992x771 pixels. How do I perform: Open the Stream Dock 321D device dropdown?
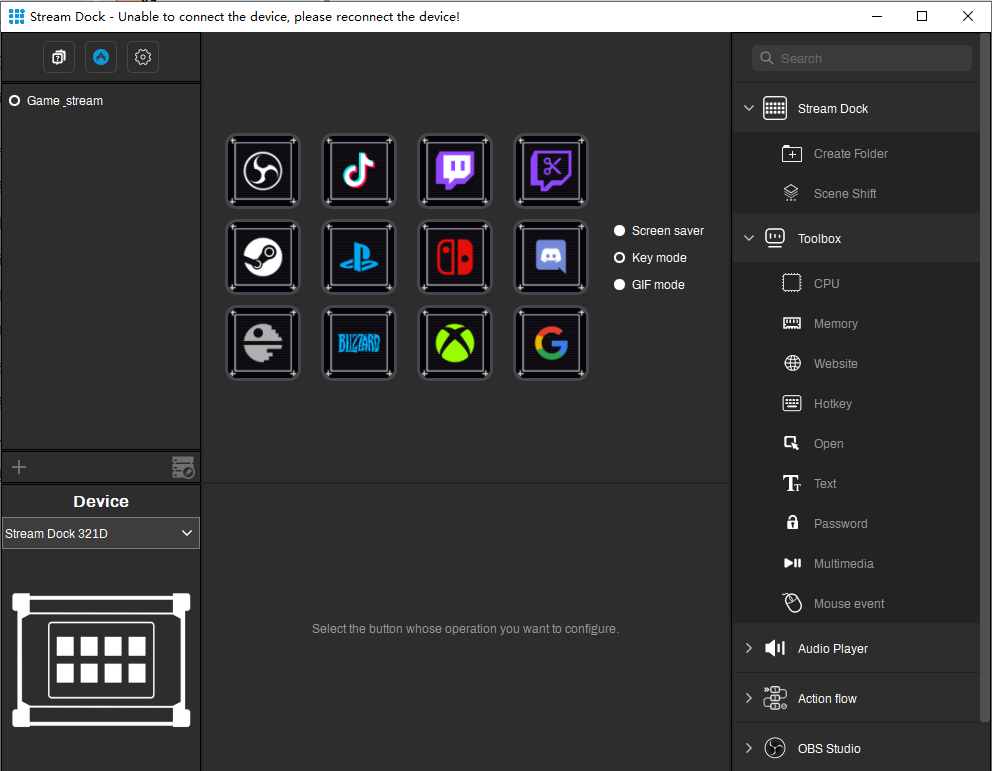(101, 533)
